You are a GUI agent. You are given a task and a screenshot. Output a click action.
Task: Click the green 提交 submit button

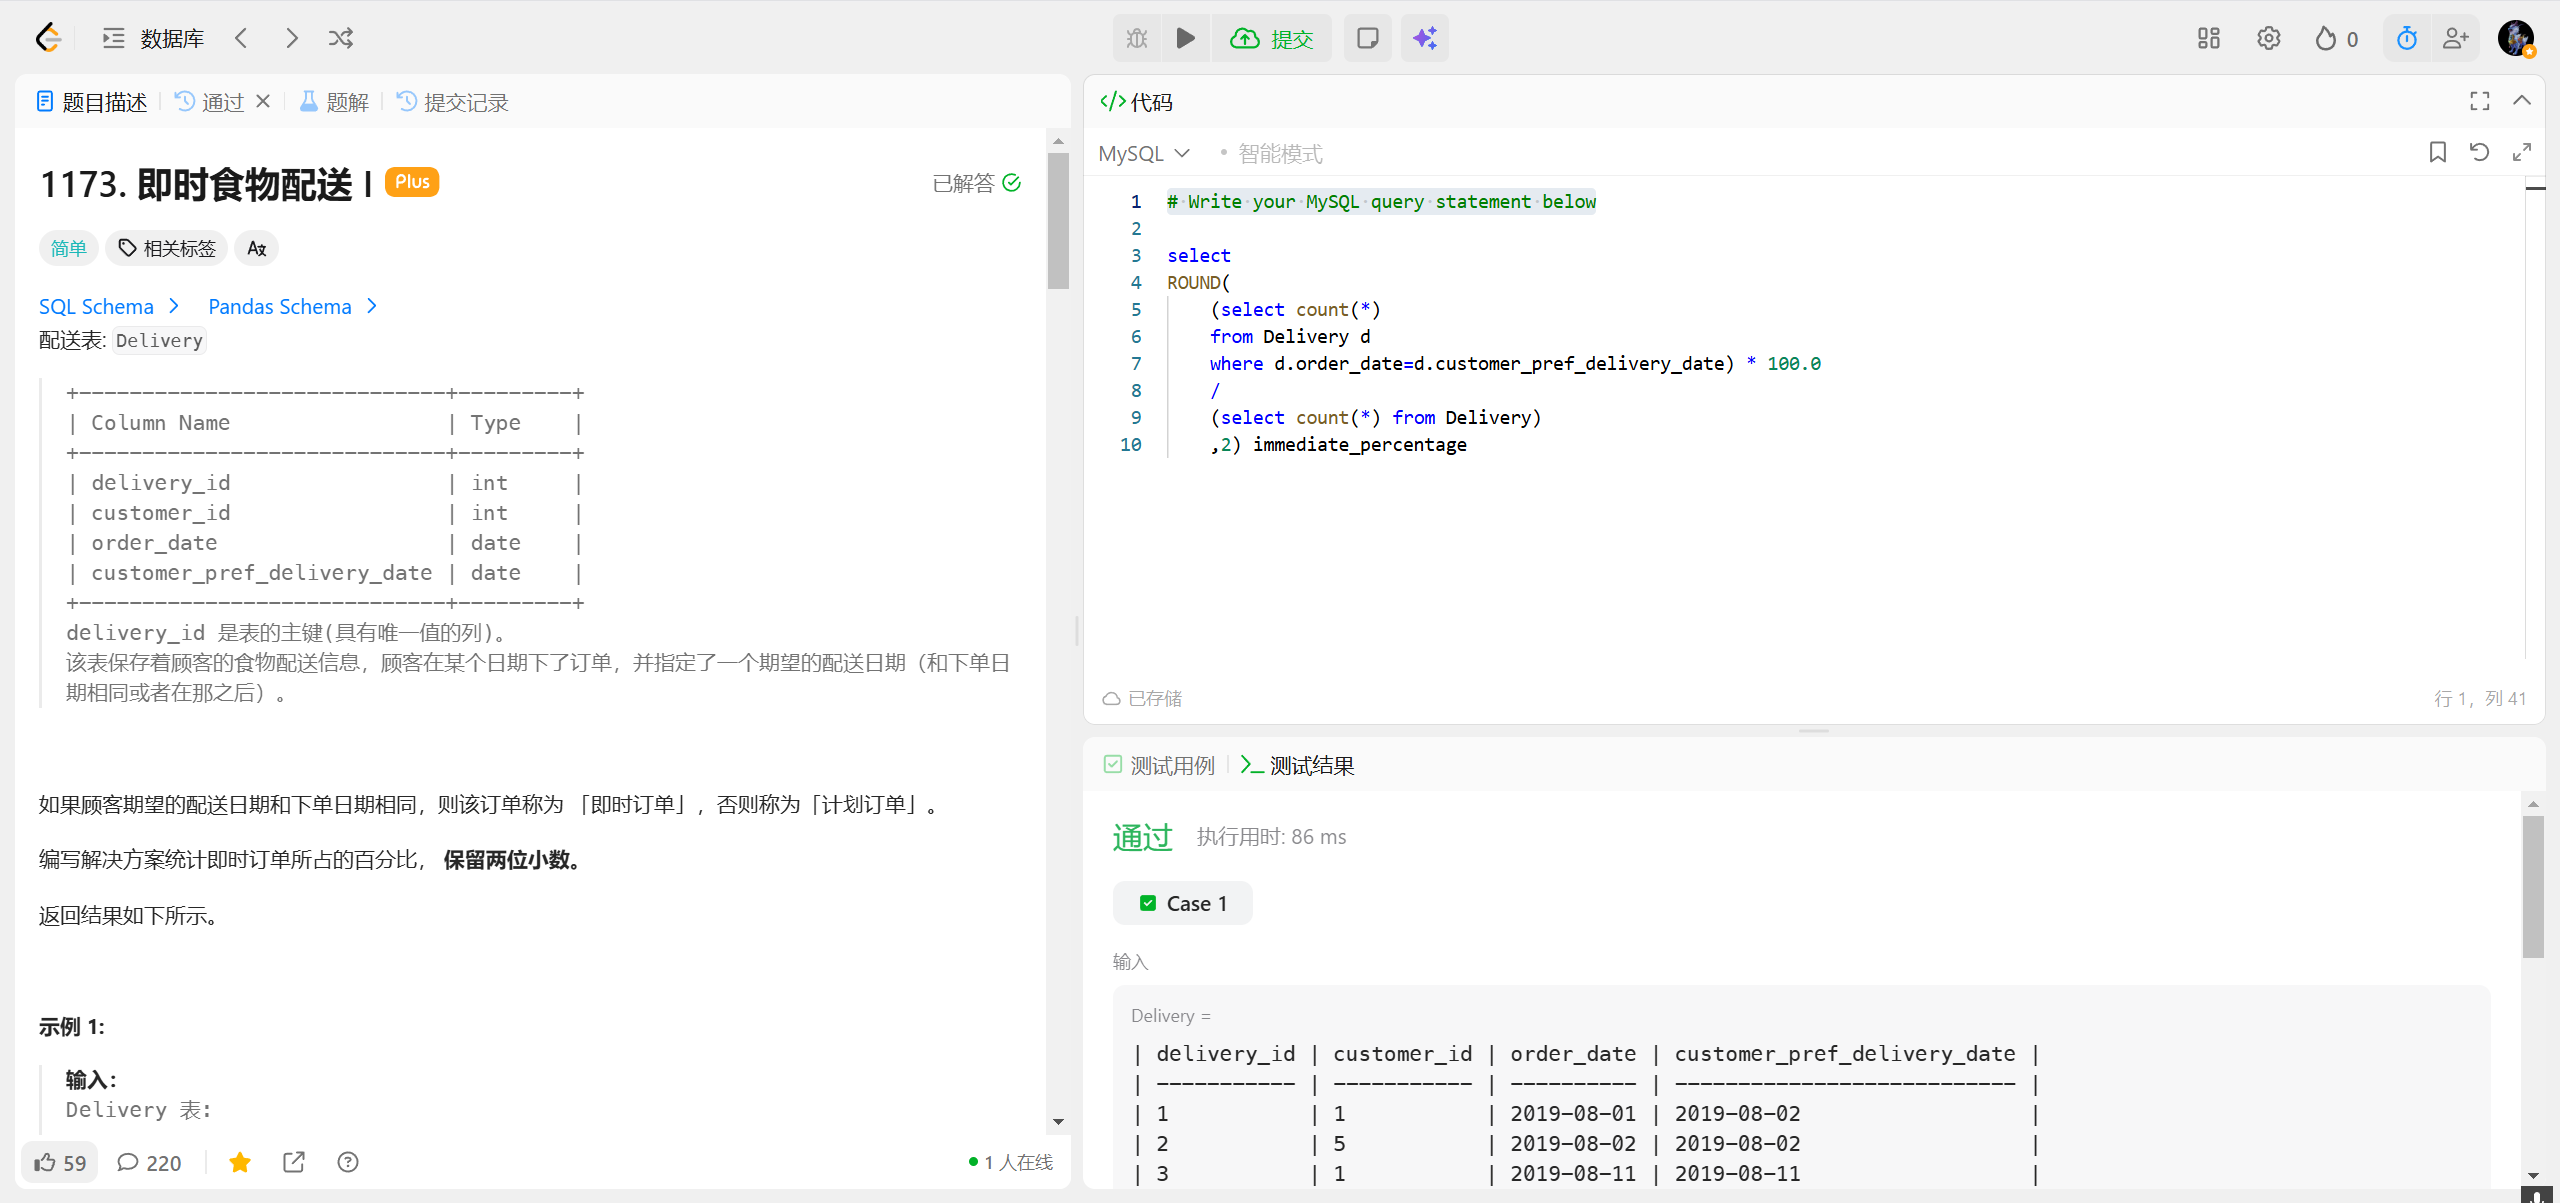tap(1272, 38)
